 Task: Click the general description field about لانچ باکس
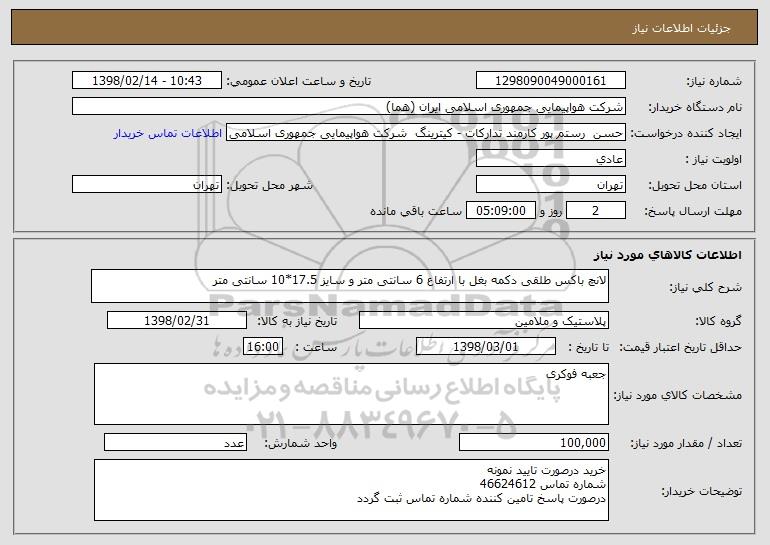click(350, 286)
